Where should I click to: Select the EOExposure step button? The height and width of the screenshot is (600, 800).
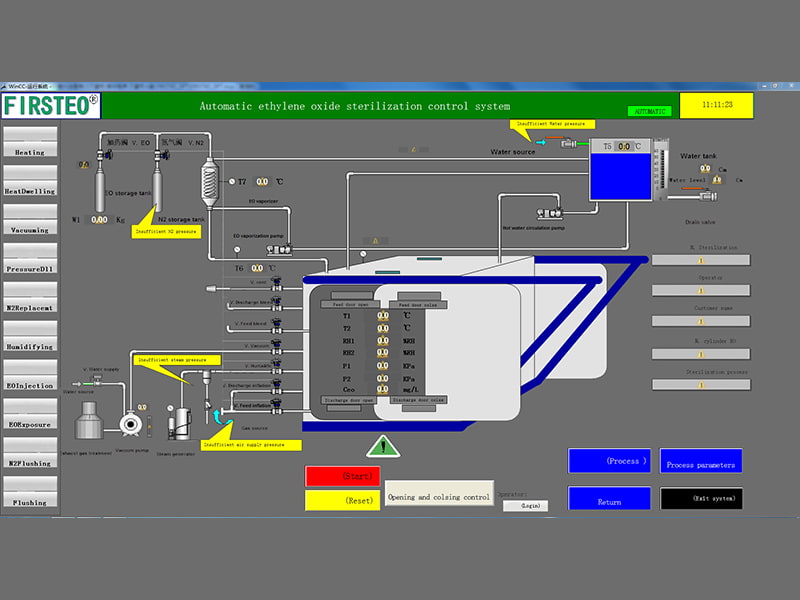coord(30,413)
